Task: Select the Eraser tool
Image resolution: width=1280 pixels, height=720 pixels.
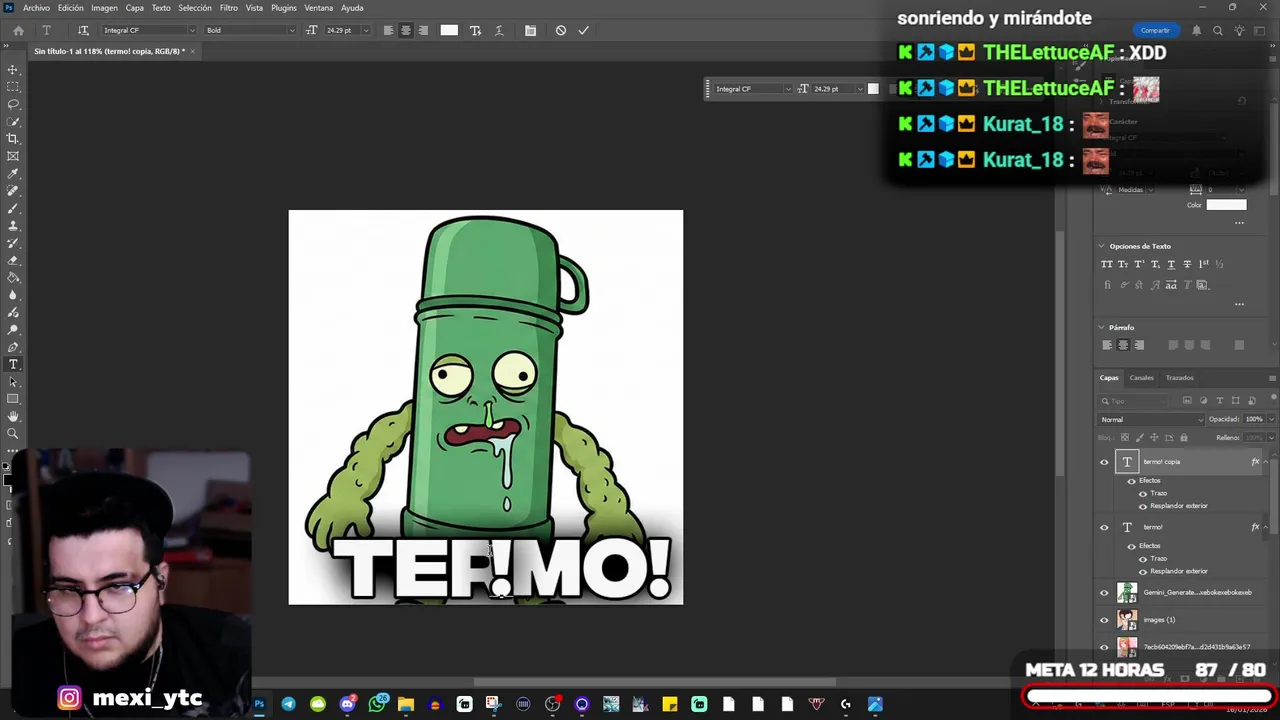Action: coord(13,260)
